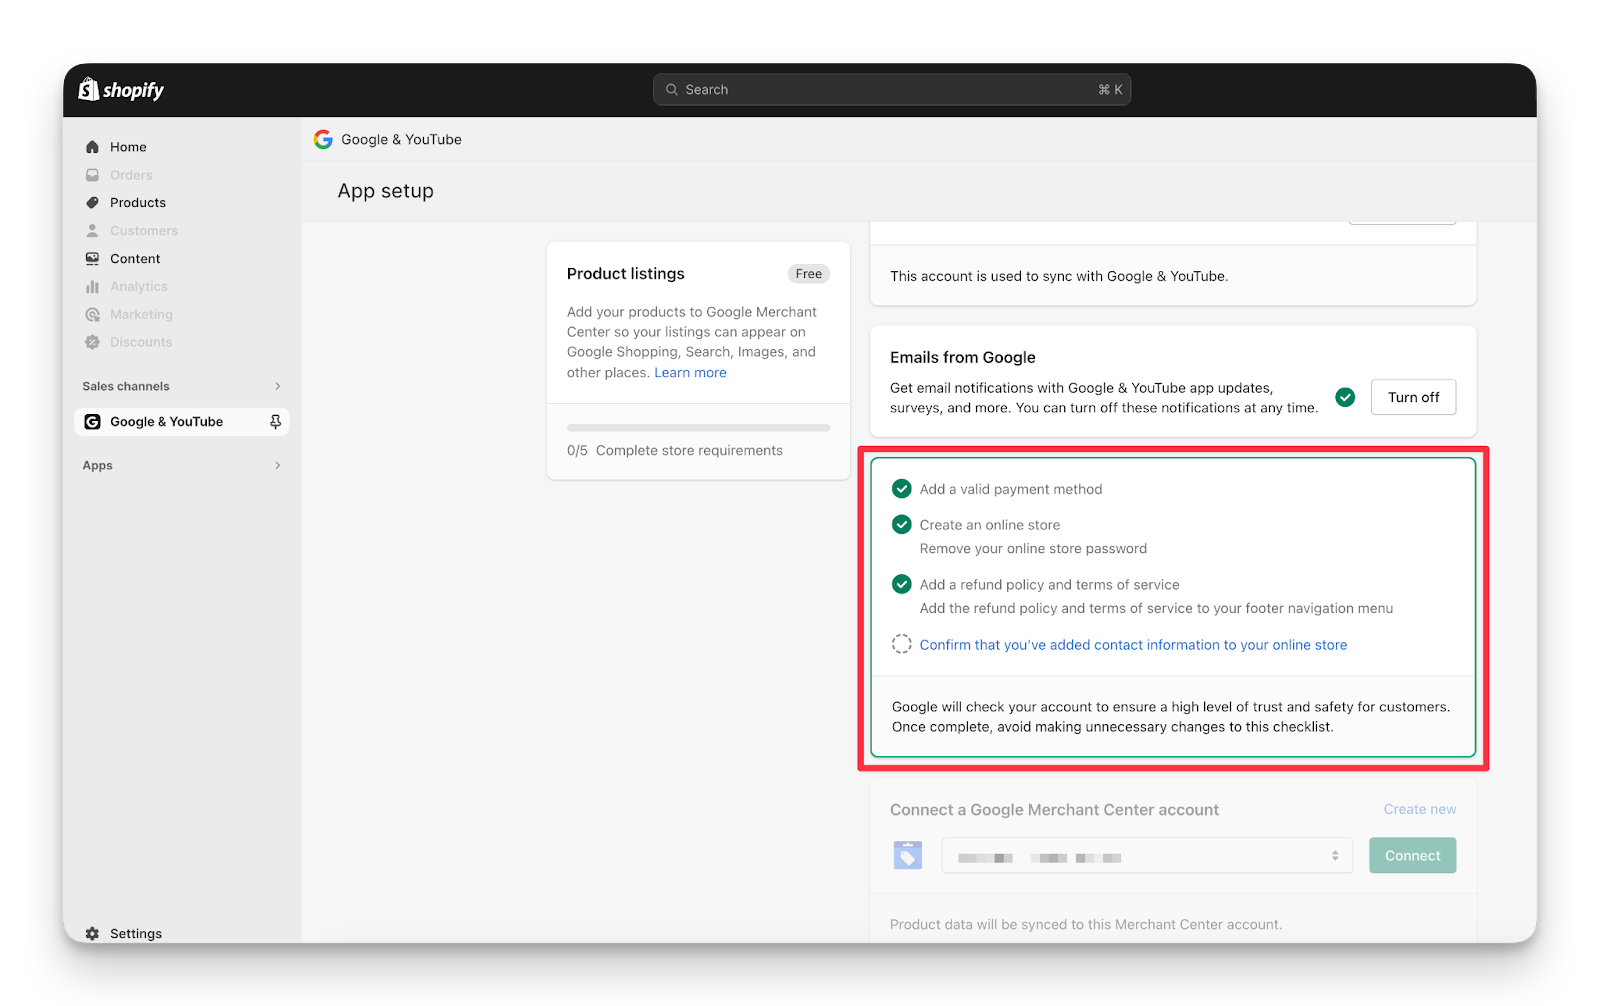The height and width of the screenshot is (1006, 1600).
Task: Expand the Sales channels section
Action: pyautogui.click(x=277, y=387)
